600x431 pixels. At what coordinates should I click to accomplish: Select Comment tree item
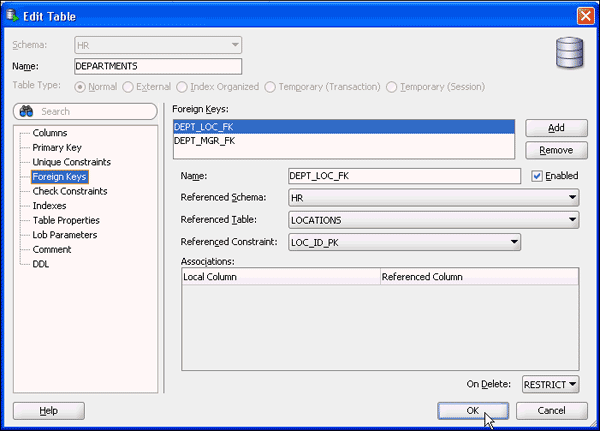[x=52, y=249]
